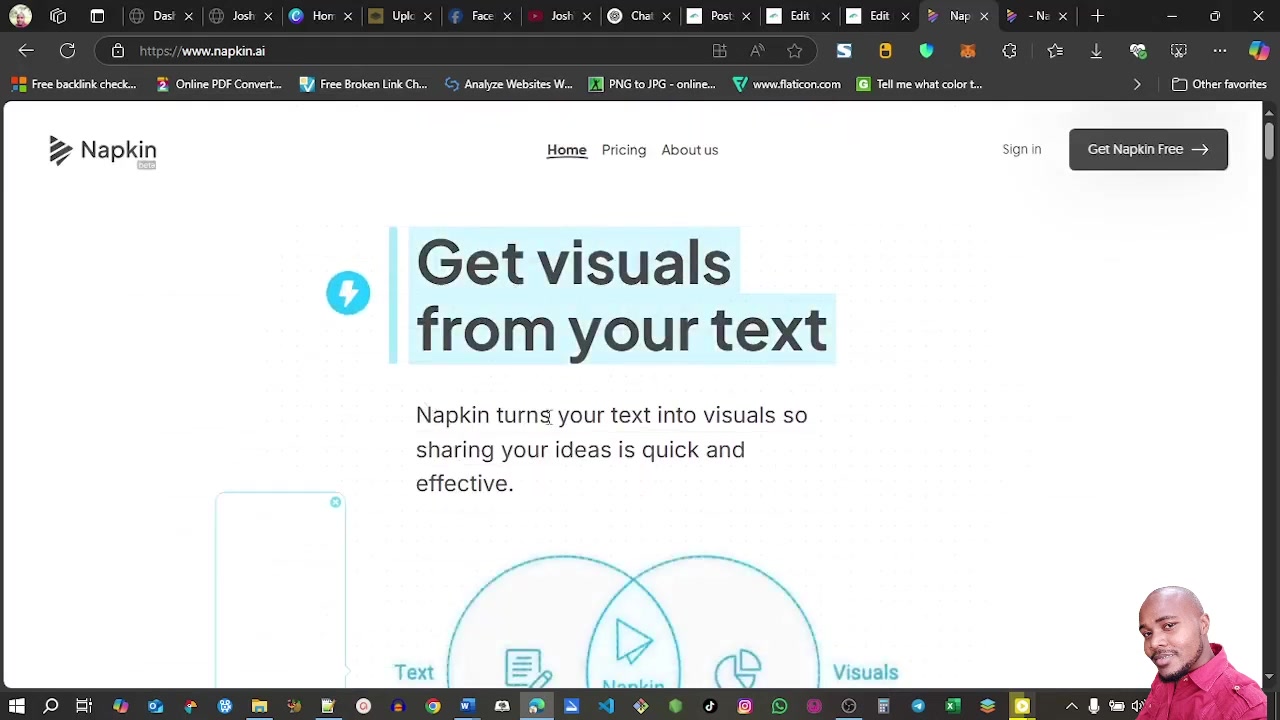View site information lock icon

(x=118, y=51)
